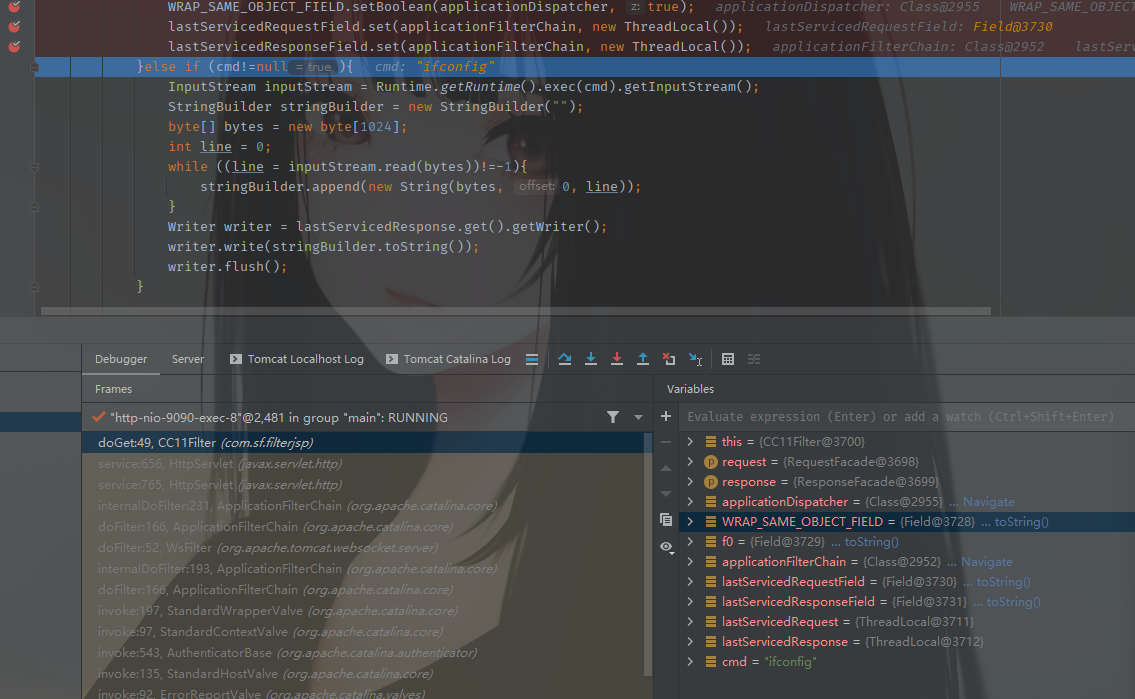Click remove watch minus icon

coord(666,442)
